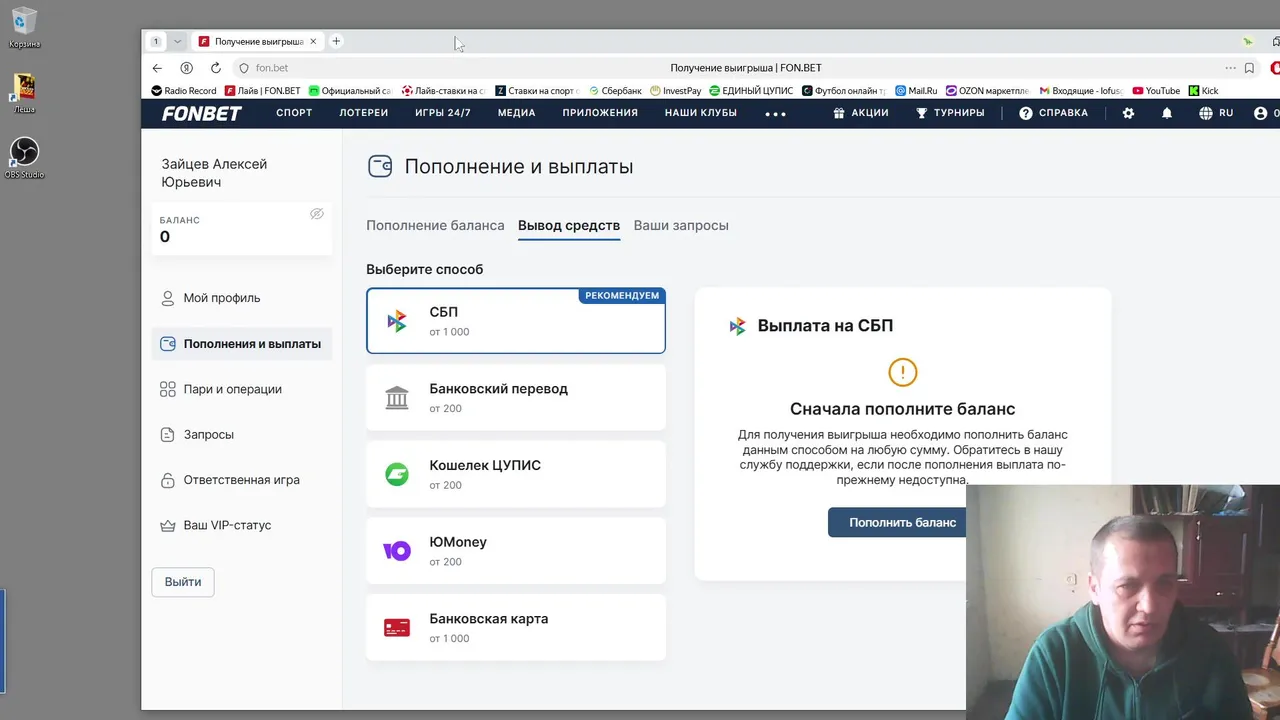
Task: Expand the three-dot more menu in the FONBET navbar
Action: (x=775, y=114)
